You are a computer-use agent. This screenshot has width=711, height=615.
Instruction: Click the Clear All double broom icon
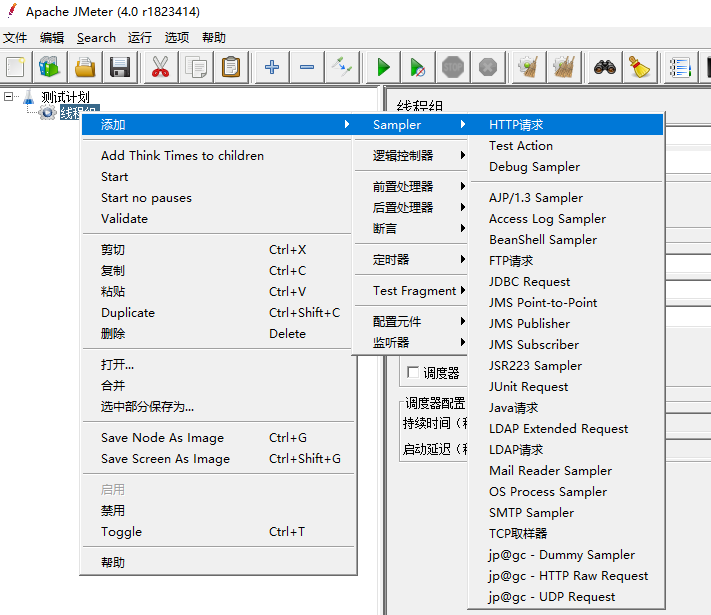(x=564, y=68)
